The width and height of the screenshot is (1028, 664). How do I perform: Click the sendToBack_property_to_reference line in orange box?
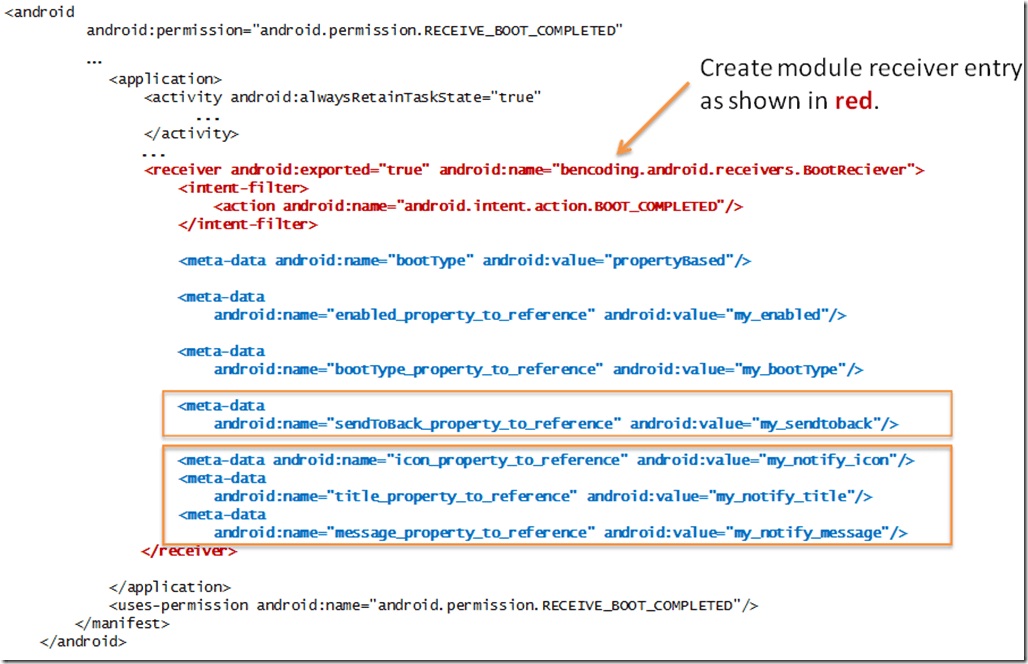556,424
